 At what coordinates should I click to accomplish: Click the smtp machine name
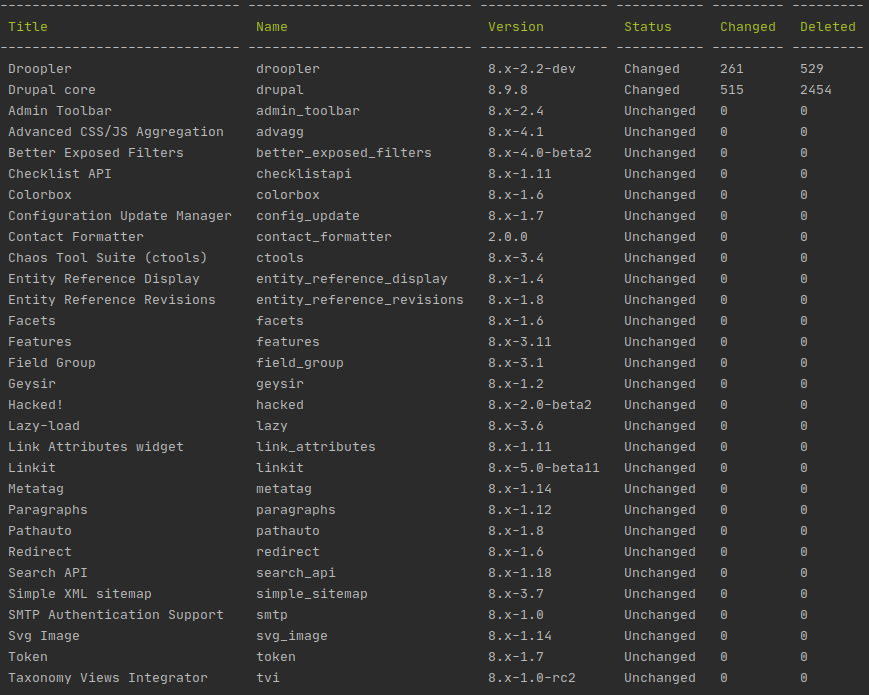point(272,616)
